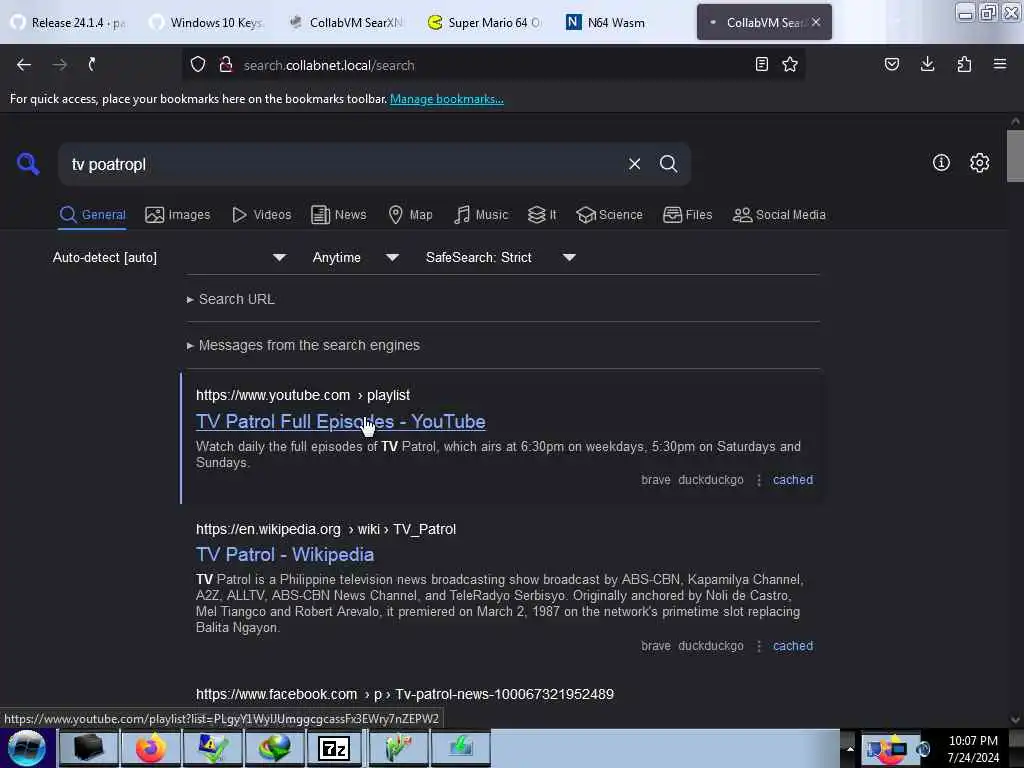This screenshot has width=1024, height=768.
Task: Open cached link of YouTube result
Action: click(x=793, y=480)
